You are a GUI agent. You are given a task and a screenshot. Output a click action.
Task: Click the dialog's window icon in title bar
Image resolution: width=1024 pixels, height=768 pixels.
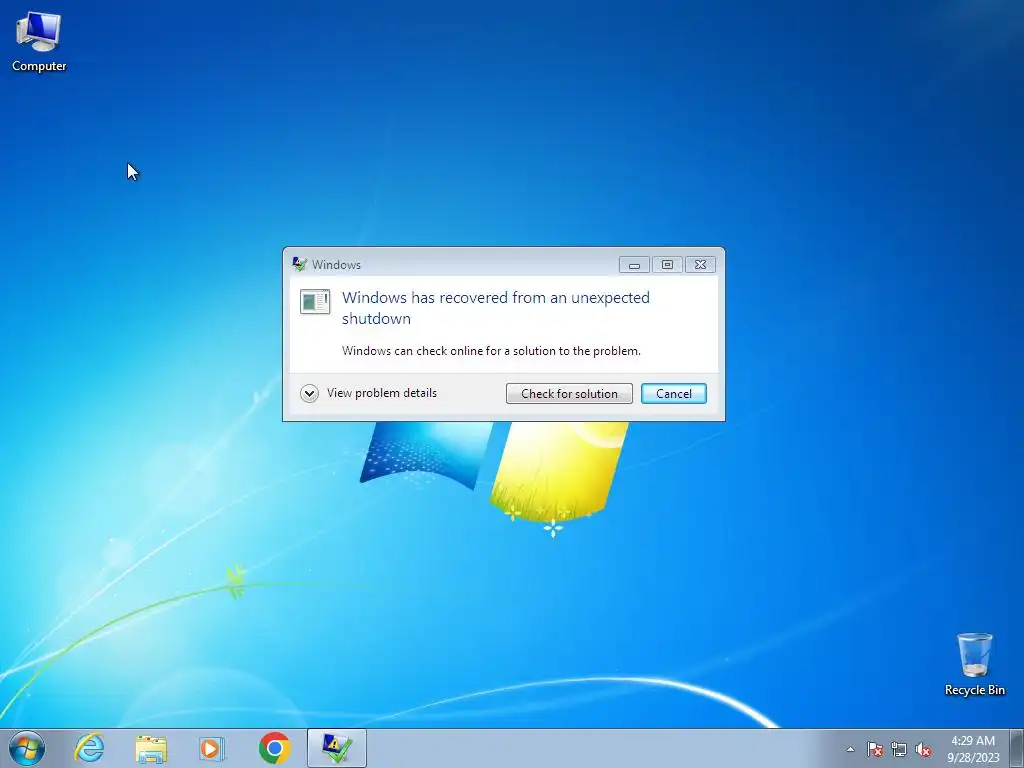(299, 264)
